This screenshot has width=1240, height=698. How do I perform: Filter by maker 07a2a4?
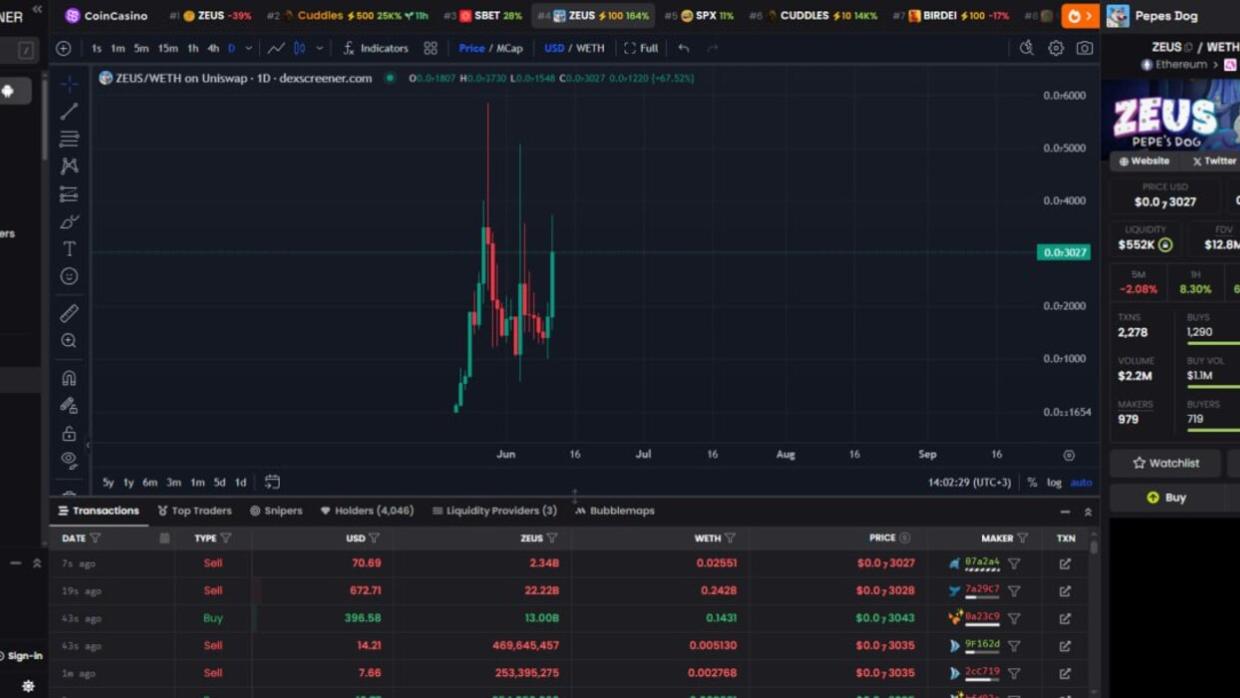click(x=1014, y=564)
